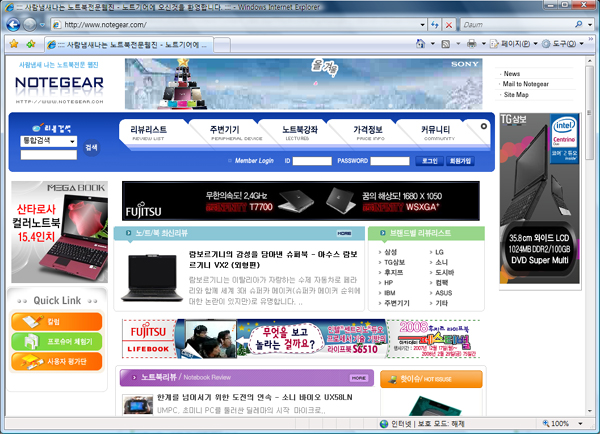Open the ASUS Lamborghini VX2 review title
The width and height of the screenshot is (600, 434).
273,260
